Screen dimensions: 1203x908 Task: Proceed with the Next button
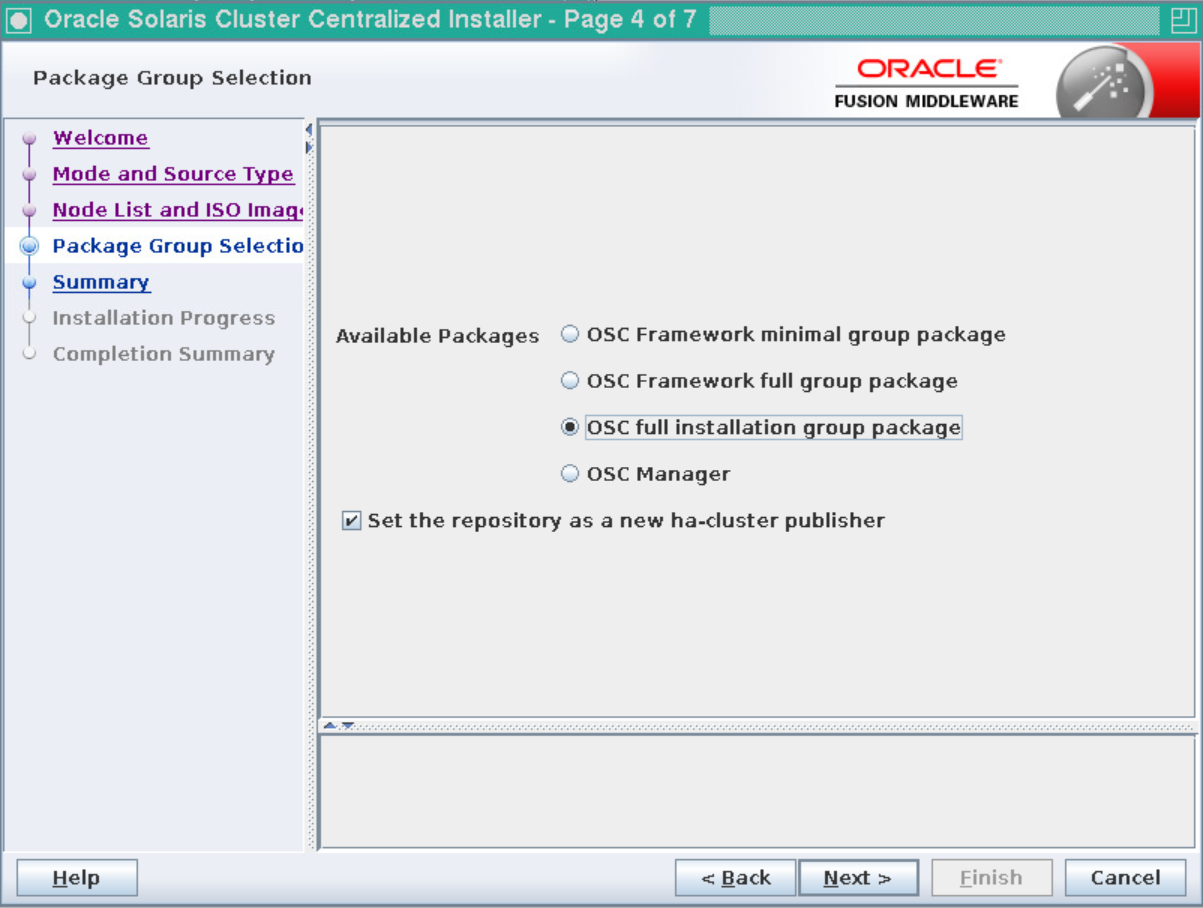click(x=858, y=878)
